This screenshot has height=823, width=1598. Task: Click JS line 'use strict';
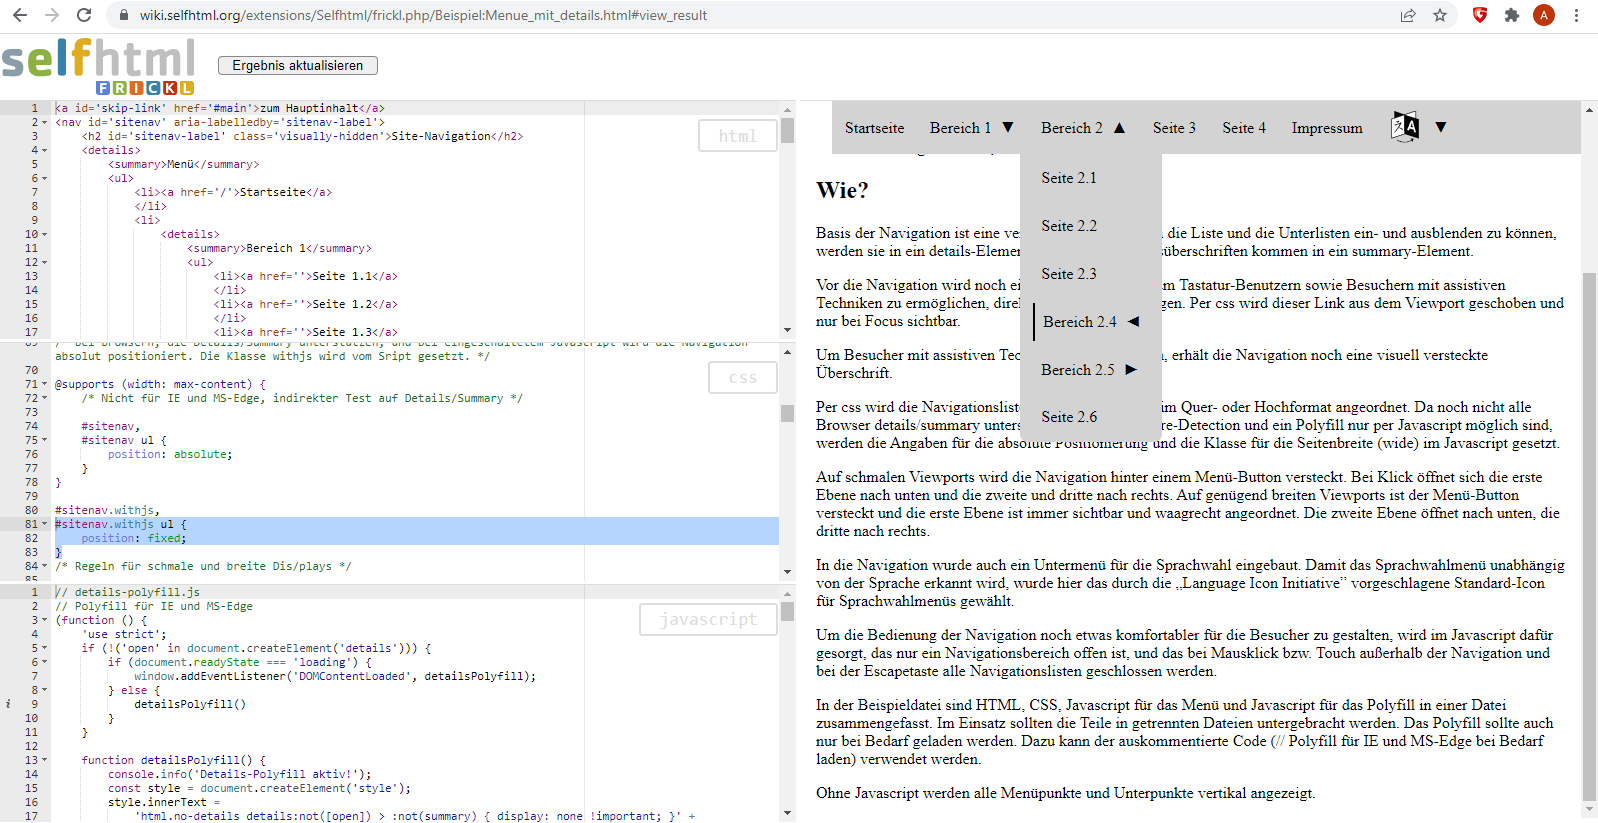[124, 634]
